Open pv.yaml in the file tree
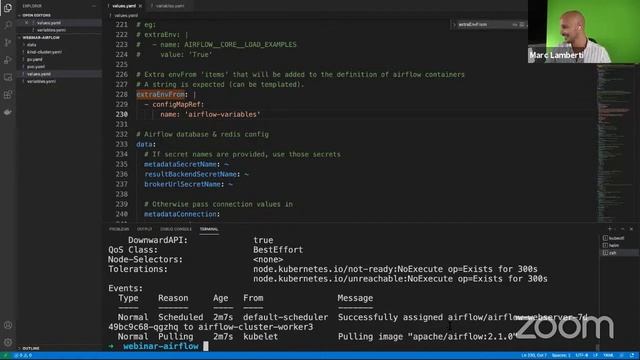640x360 pixels. (34, 60)
